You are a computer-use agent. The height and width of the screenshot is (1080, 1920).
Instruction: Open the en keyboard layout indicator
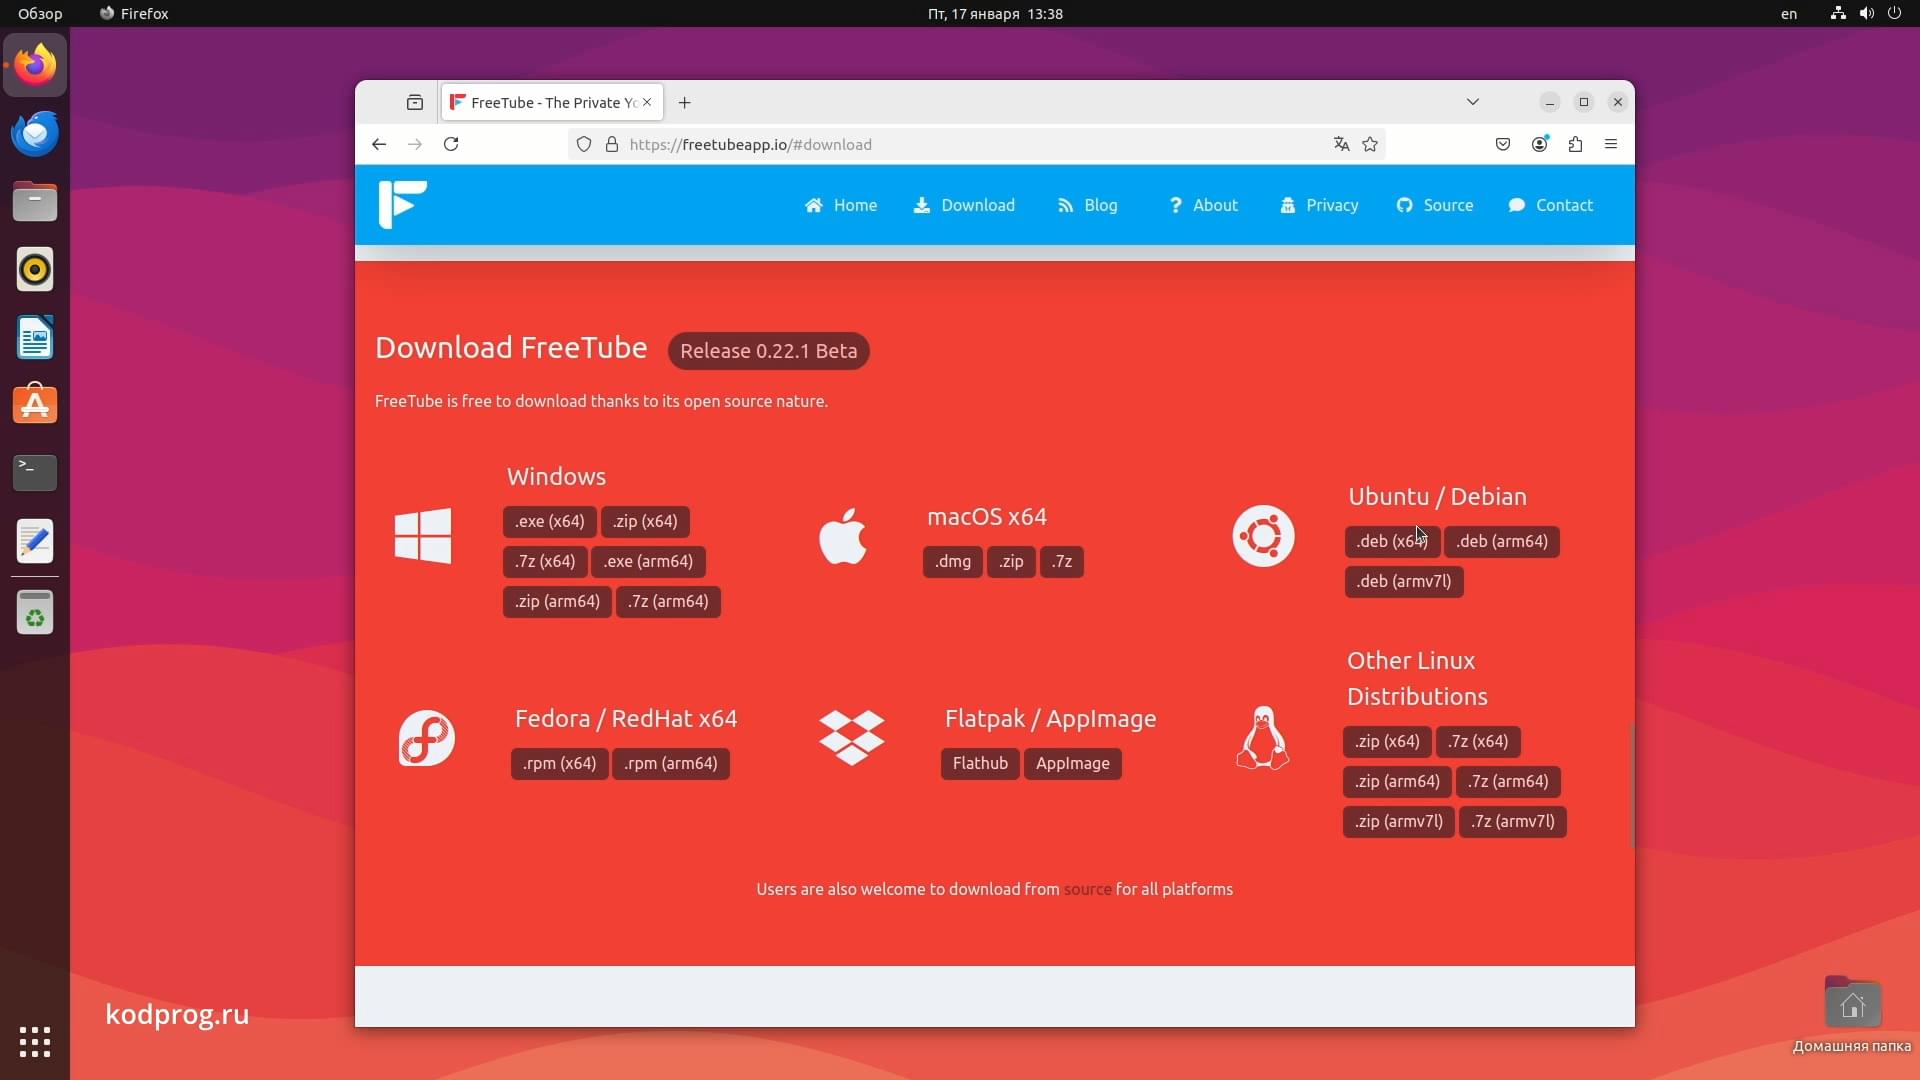[x=1789, y=14]
